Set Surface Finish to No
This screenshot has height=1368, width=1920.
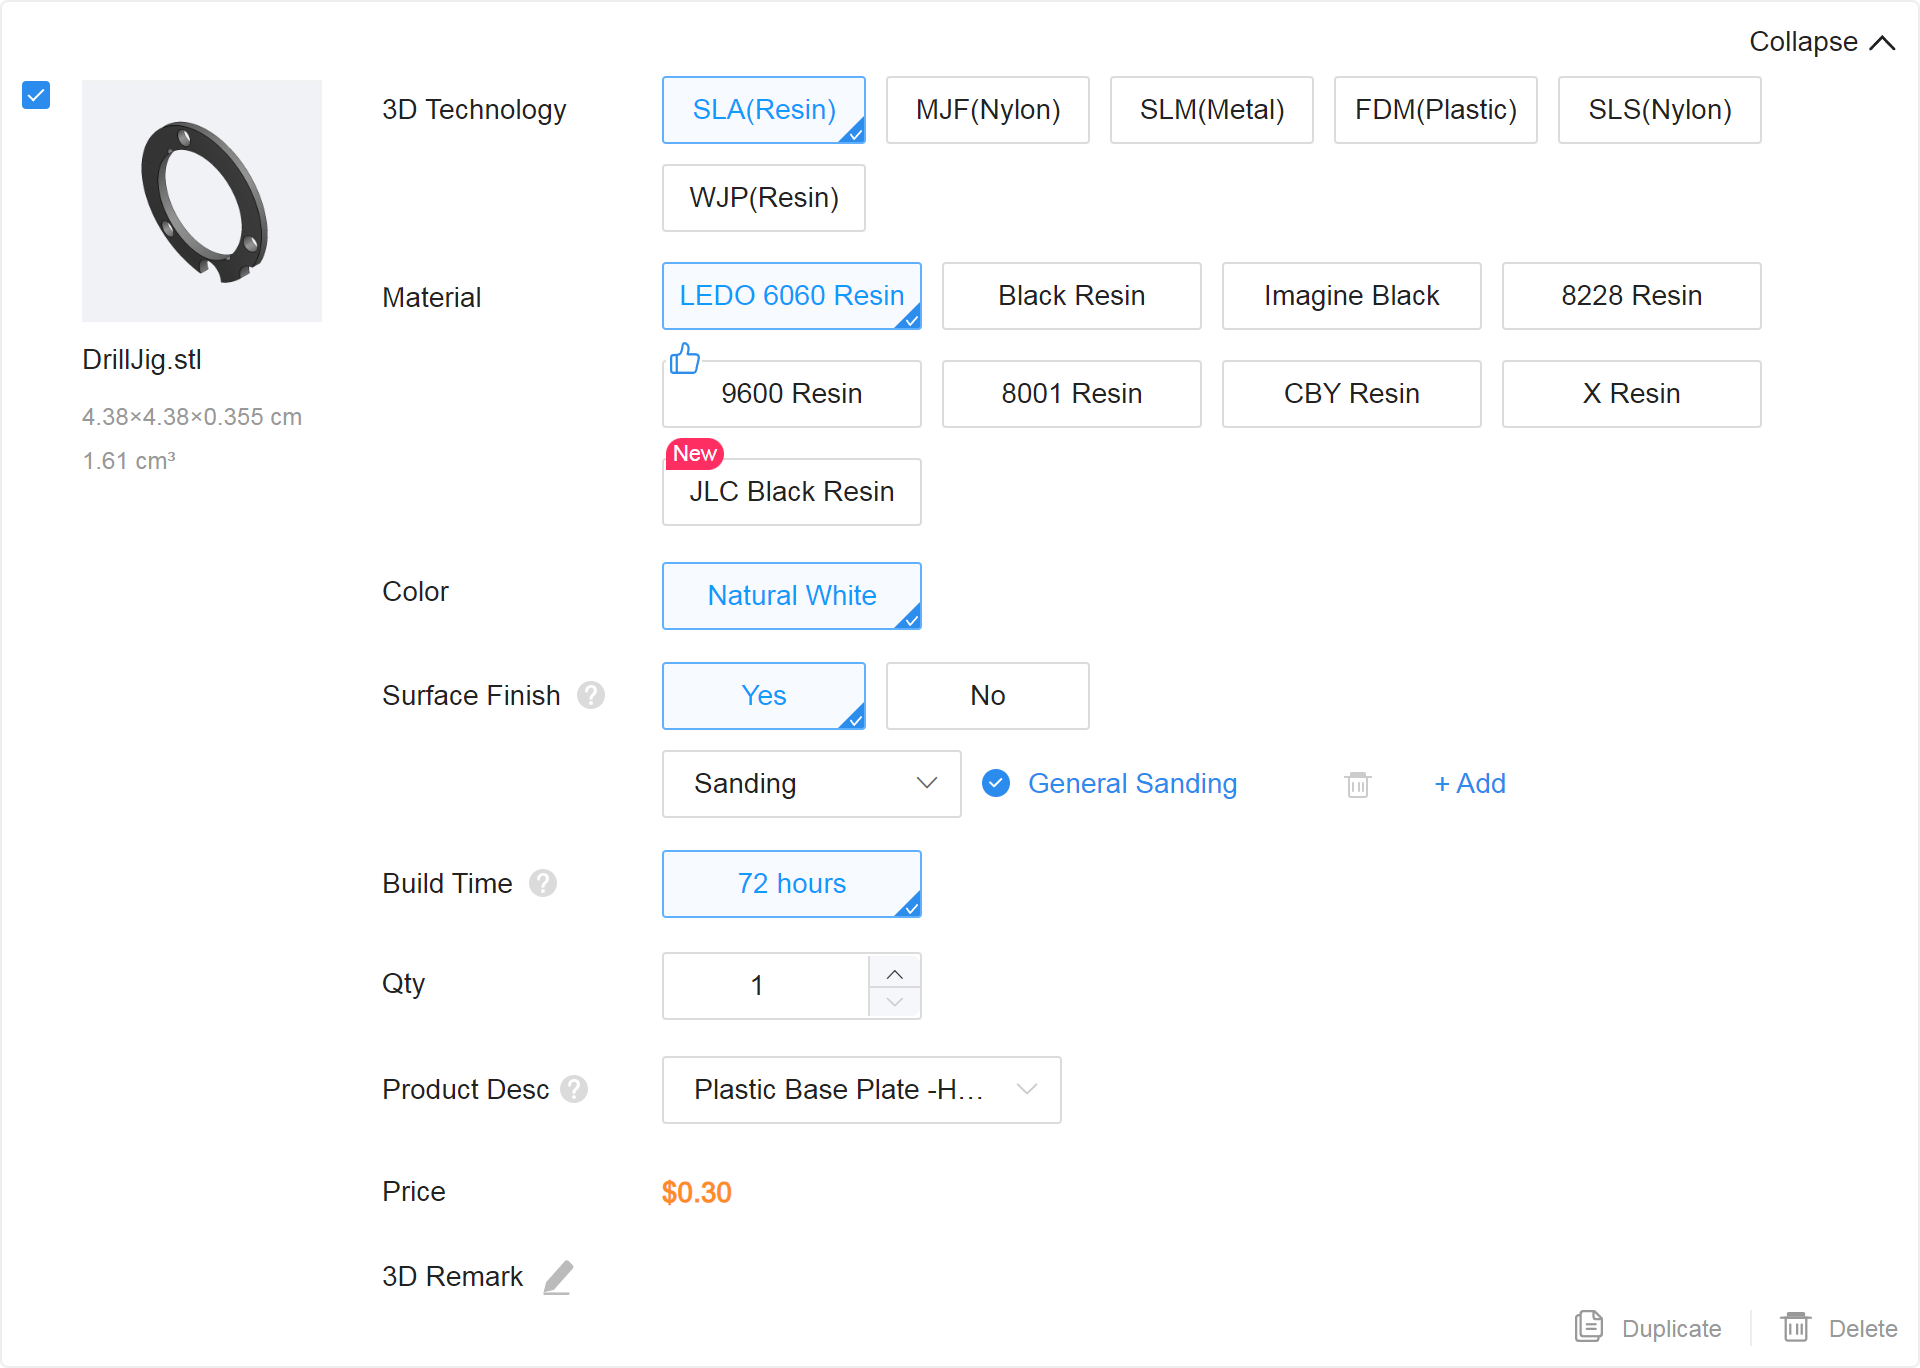[987, 695]
